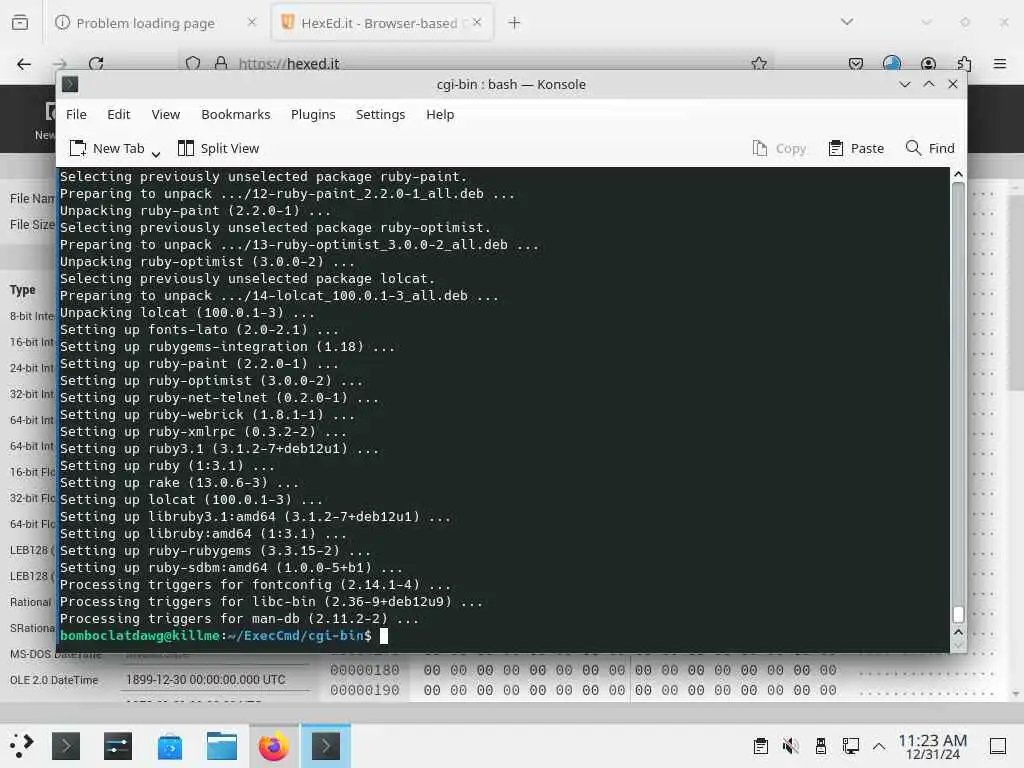Image resolution: width=1024 pixels, height=768 pixels.
Task: Click the network connection tray icon
Action: point(850,746)
